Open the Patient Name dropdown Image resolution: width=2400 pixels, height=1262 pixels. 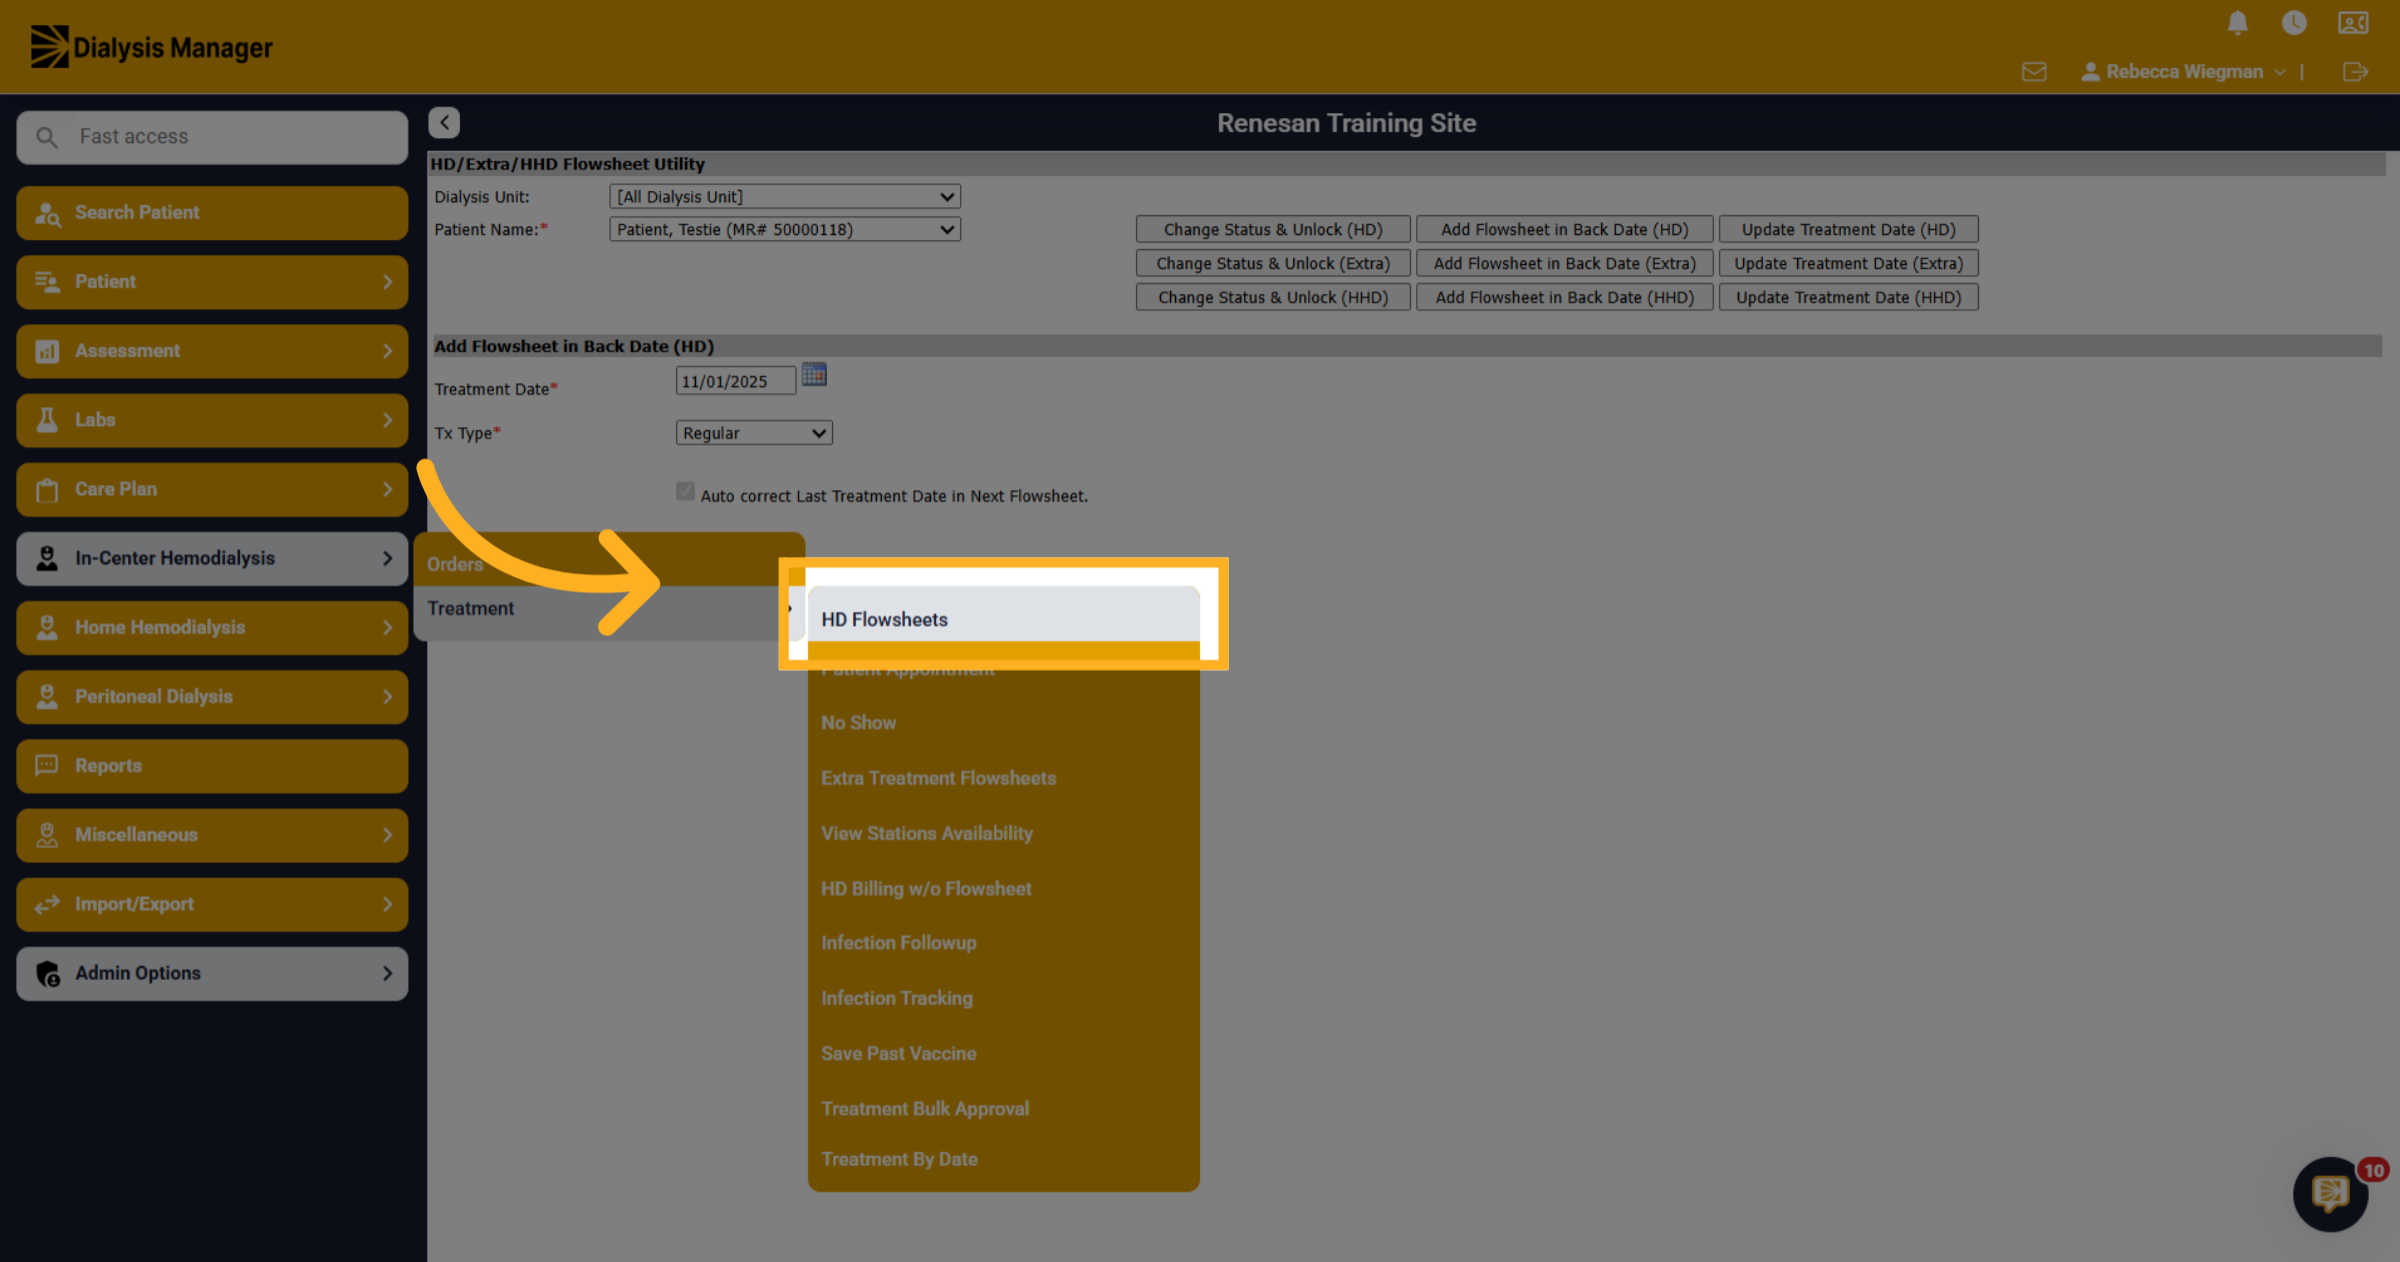(785, 229)
